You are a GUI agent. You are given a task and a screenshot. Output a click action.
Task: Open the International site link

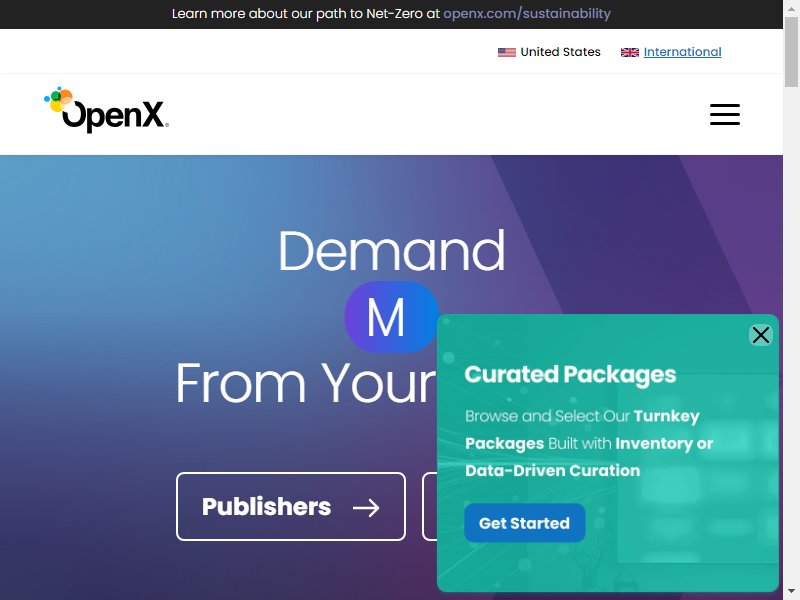(x=682, y=52)
